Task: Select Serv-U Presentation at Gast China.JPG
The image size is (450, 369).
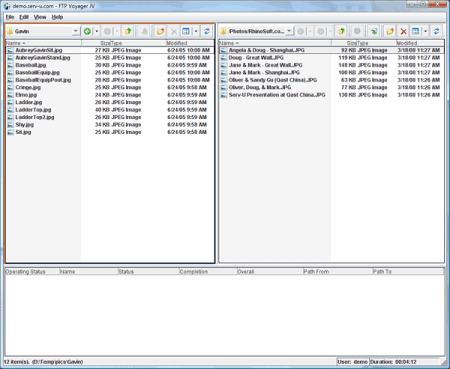Action: 277,95
